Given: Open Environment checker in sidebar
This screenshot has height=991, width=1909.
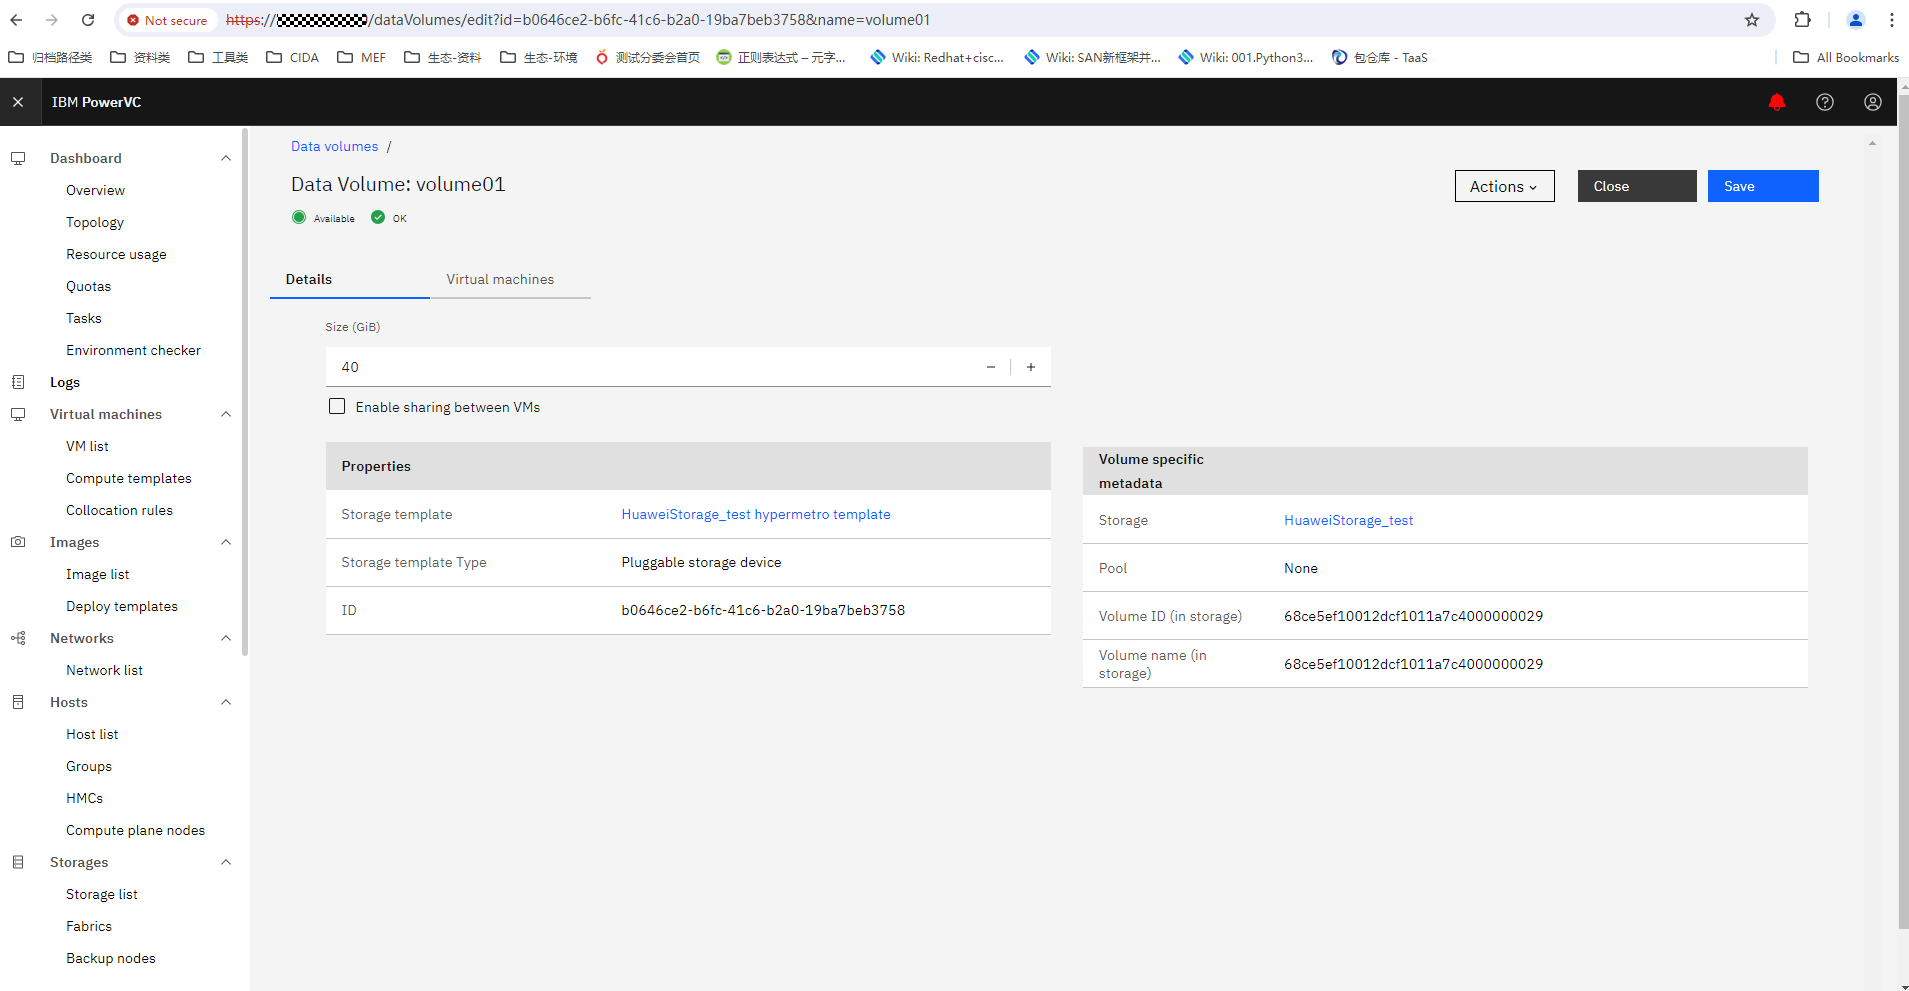Looking at the screenshot, I should [133, 350].
